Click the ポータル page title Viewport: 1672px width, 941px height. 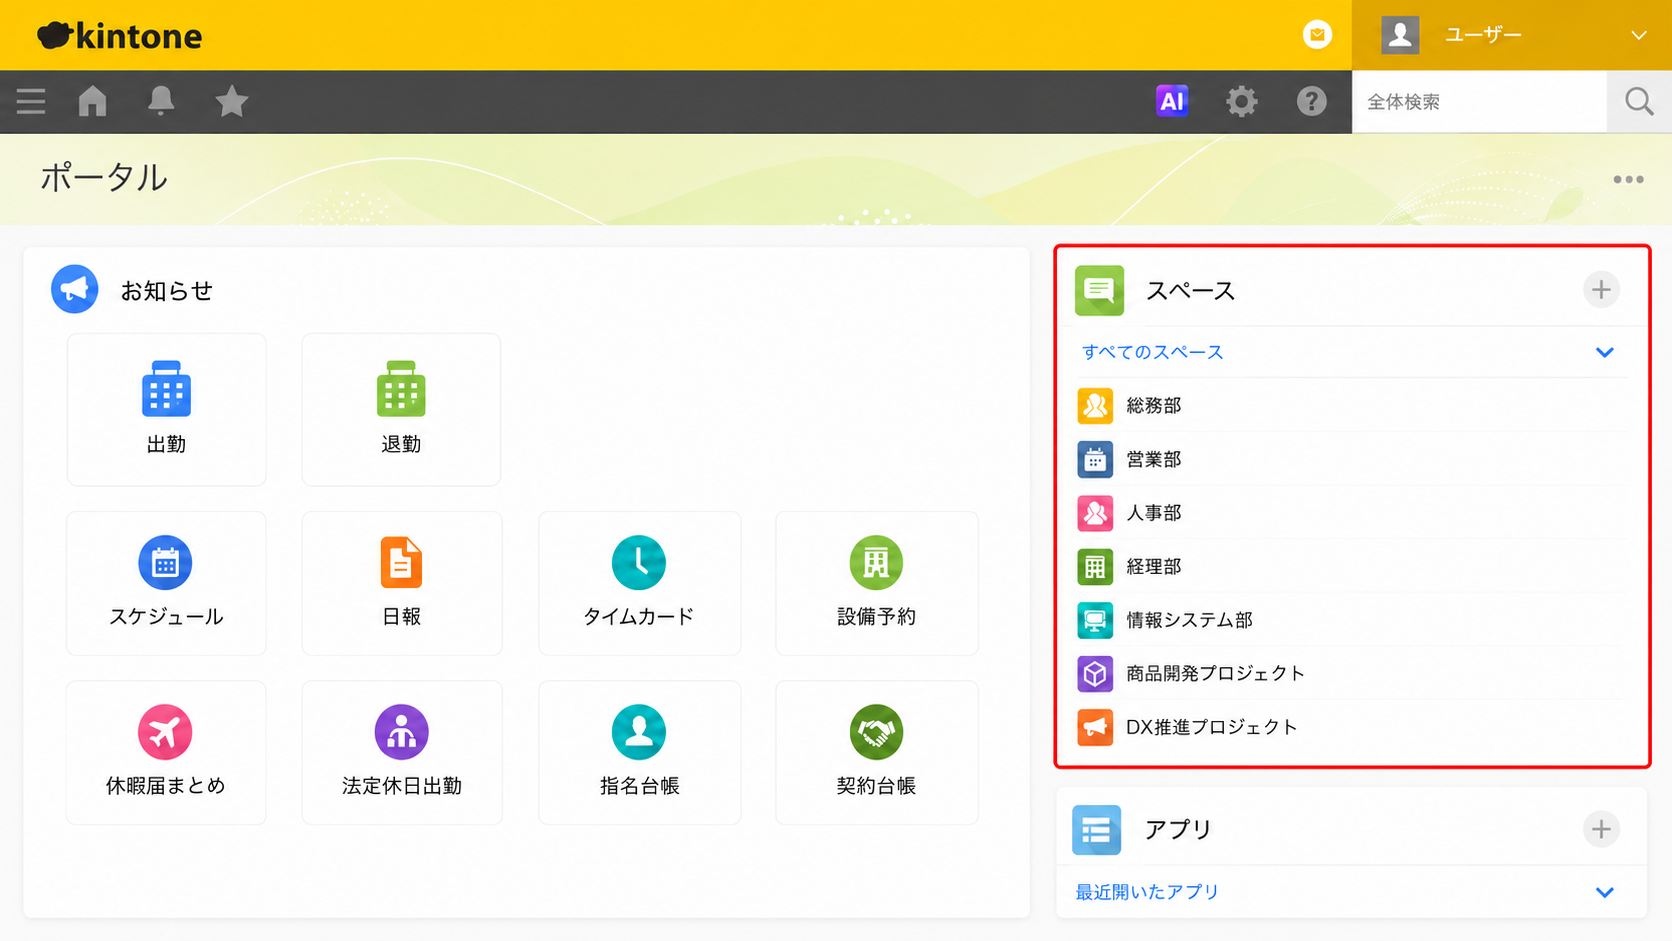104,178
